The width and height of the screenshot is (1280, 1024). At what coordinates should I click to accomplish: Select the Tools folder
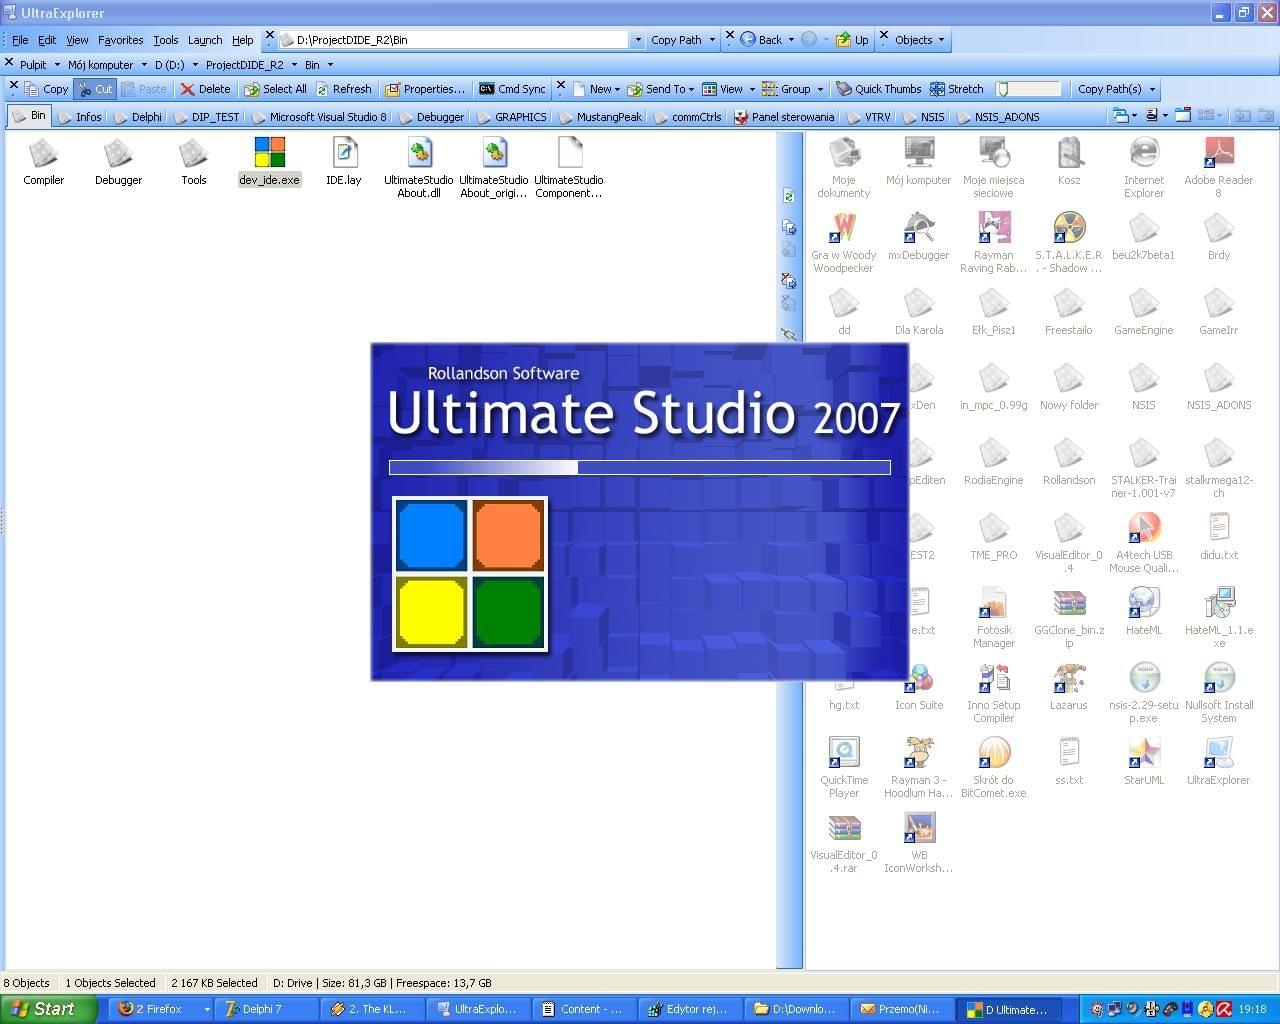pos(194,162)
